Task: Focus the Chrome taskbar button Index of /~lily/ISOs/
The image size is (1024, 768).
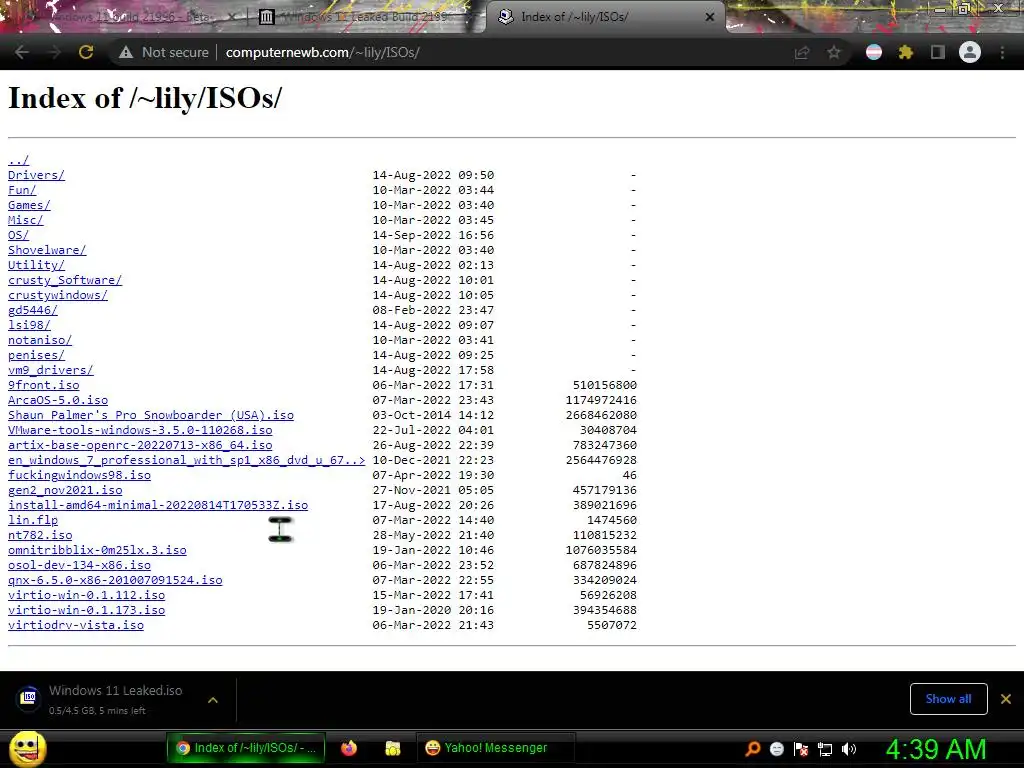Action: 246,748
